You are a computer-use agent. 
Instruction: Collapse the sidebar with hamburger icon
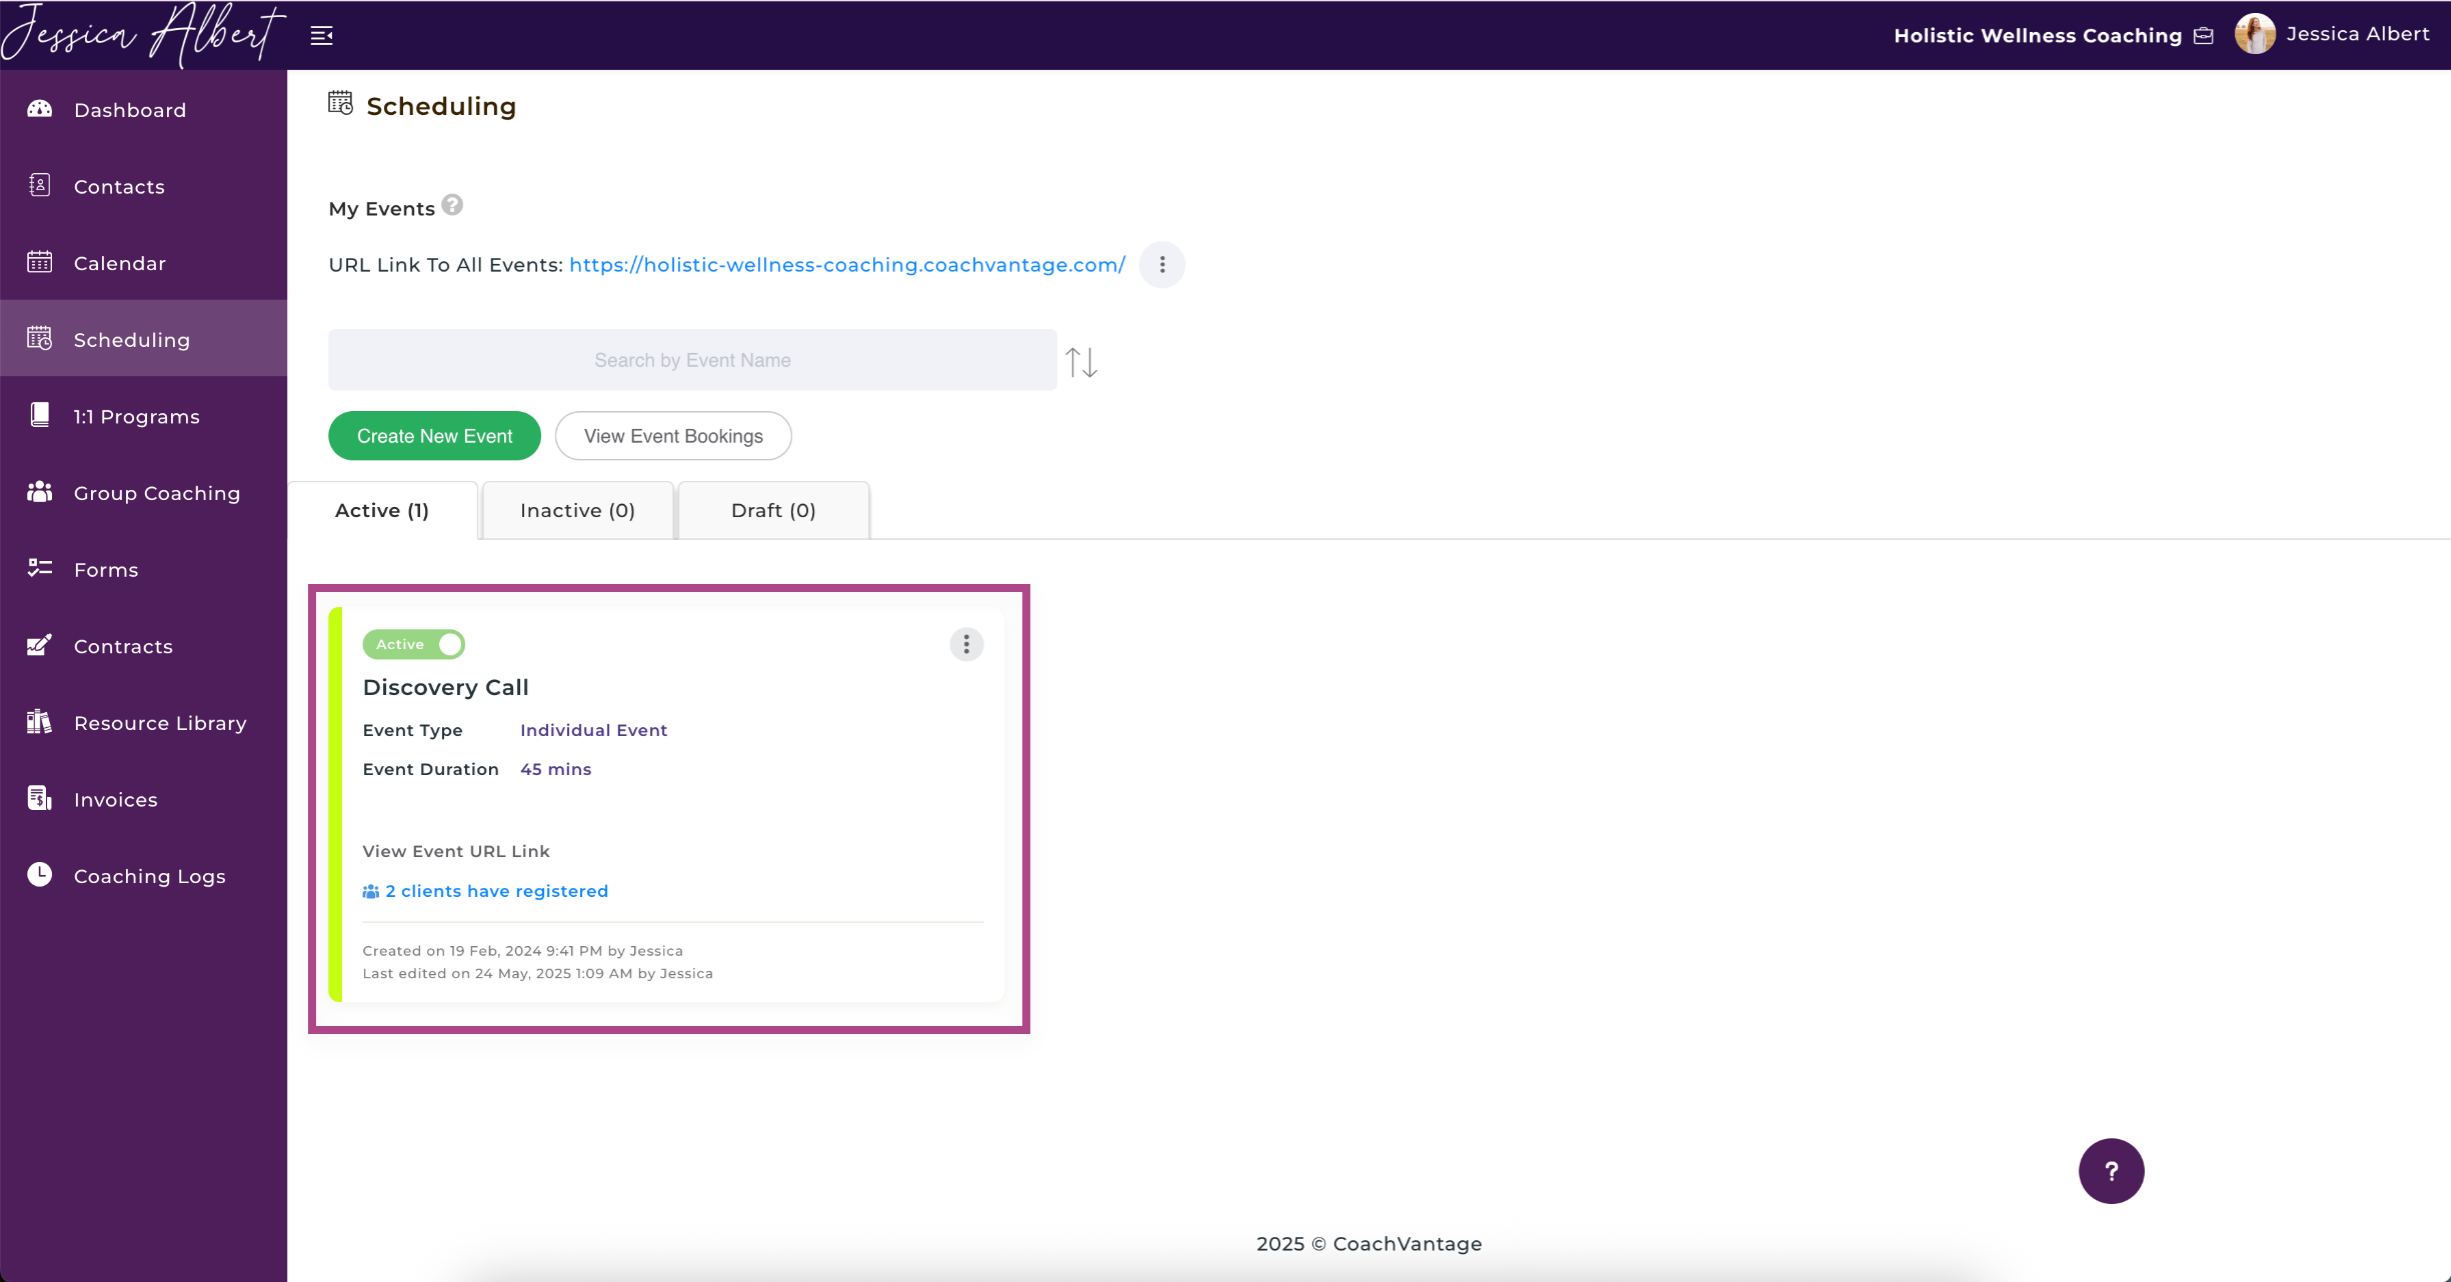point(322,36)
